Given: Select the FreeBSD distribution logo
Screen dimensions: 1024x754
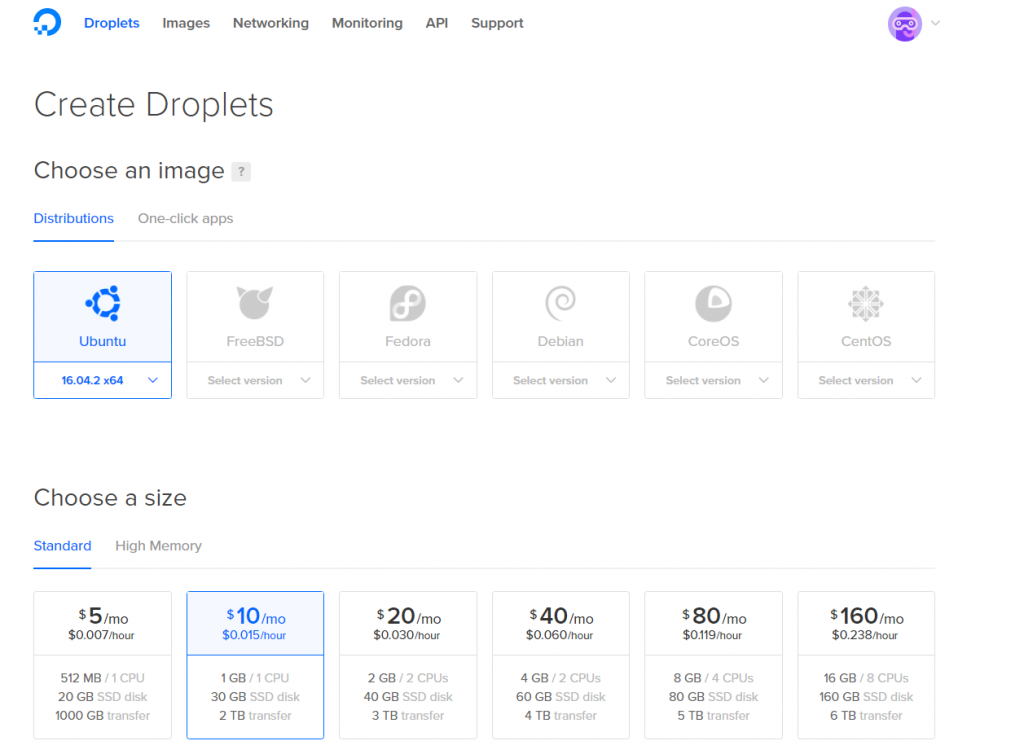Looking at the screenshot, I should 255,302.
